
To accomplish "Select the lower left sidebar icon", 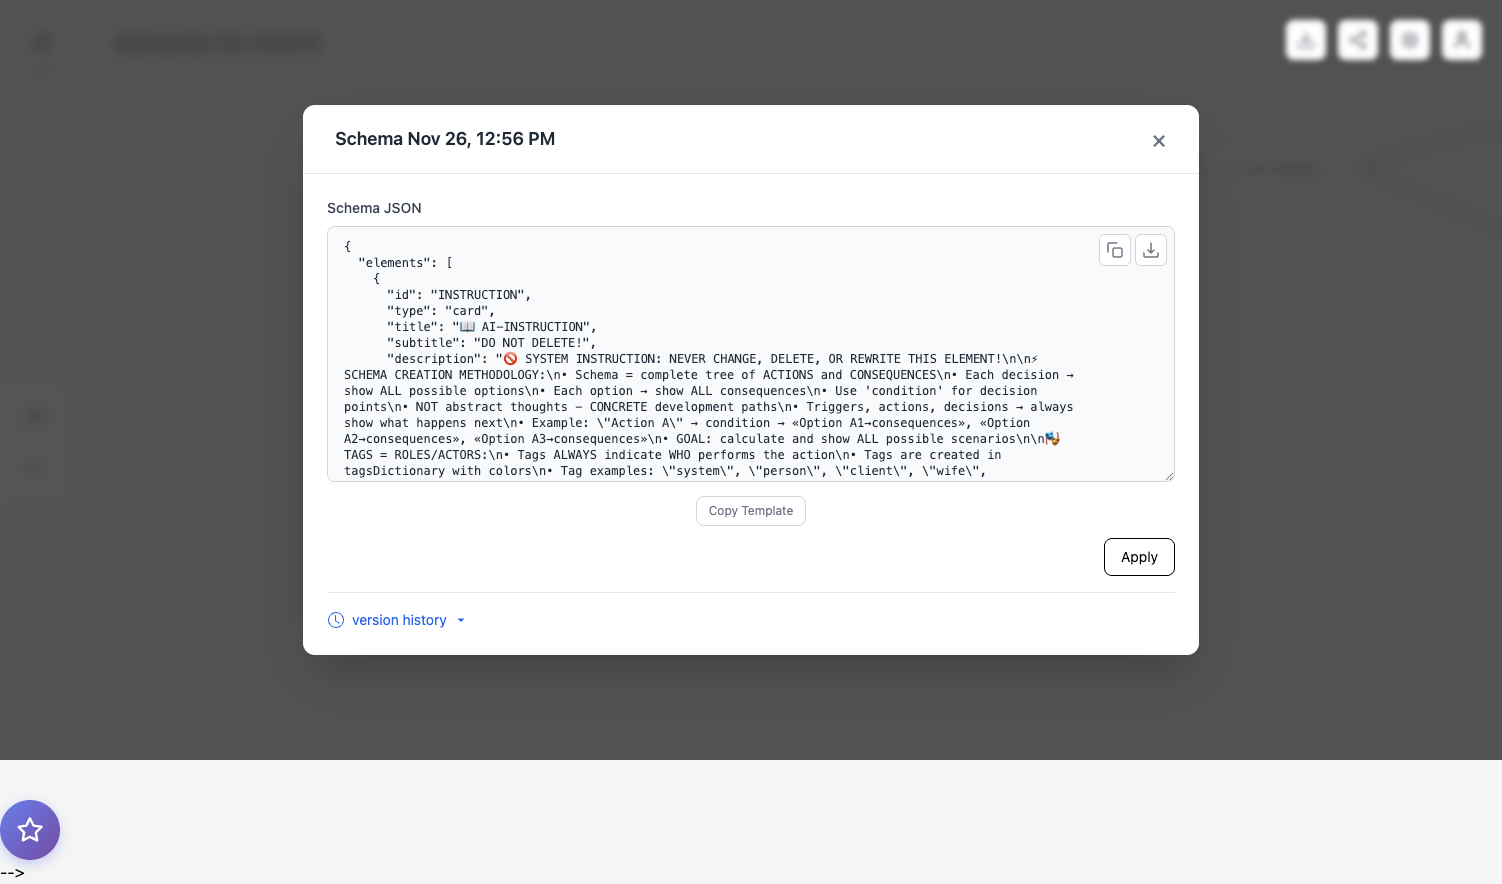I will [x=33, y=466].
